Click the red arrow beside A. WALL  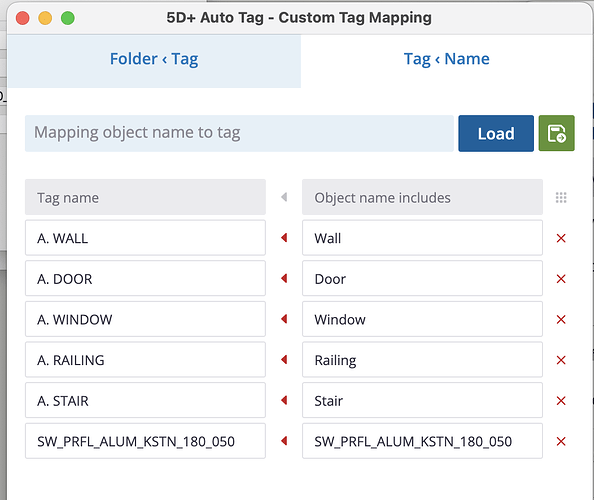tap(284, 238)
